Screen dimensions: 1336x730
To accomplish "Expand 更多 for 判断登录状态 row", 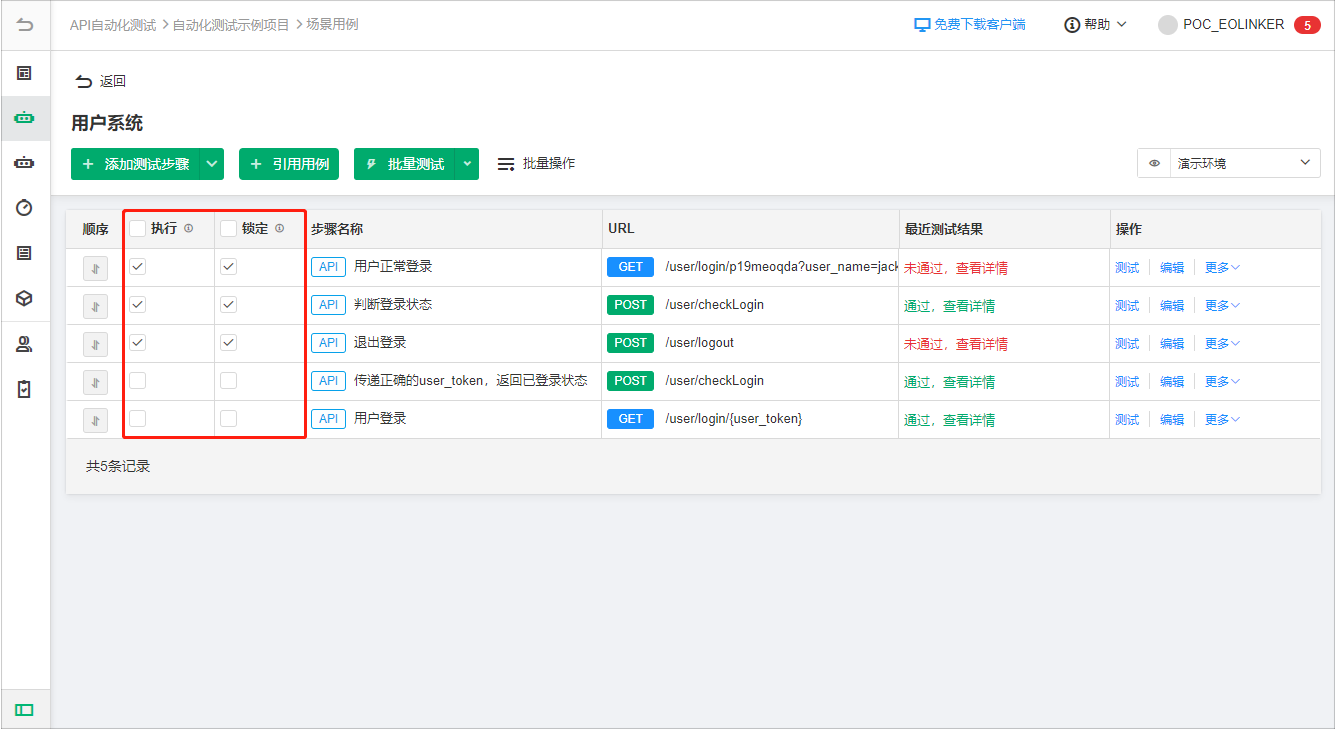I will [x=1222, y=306].
